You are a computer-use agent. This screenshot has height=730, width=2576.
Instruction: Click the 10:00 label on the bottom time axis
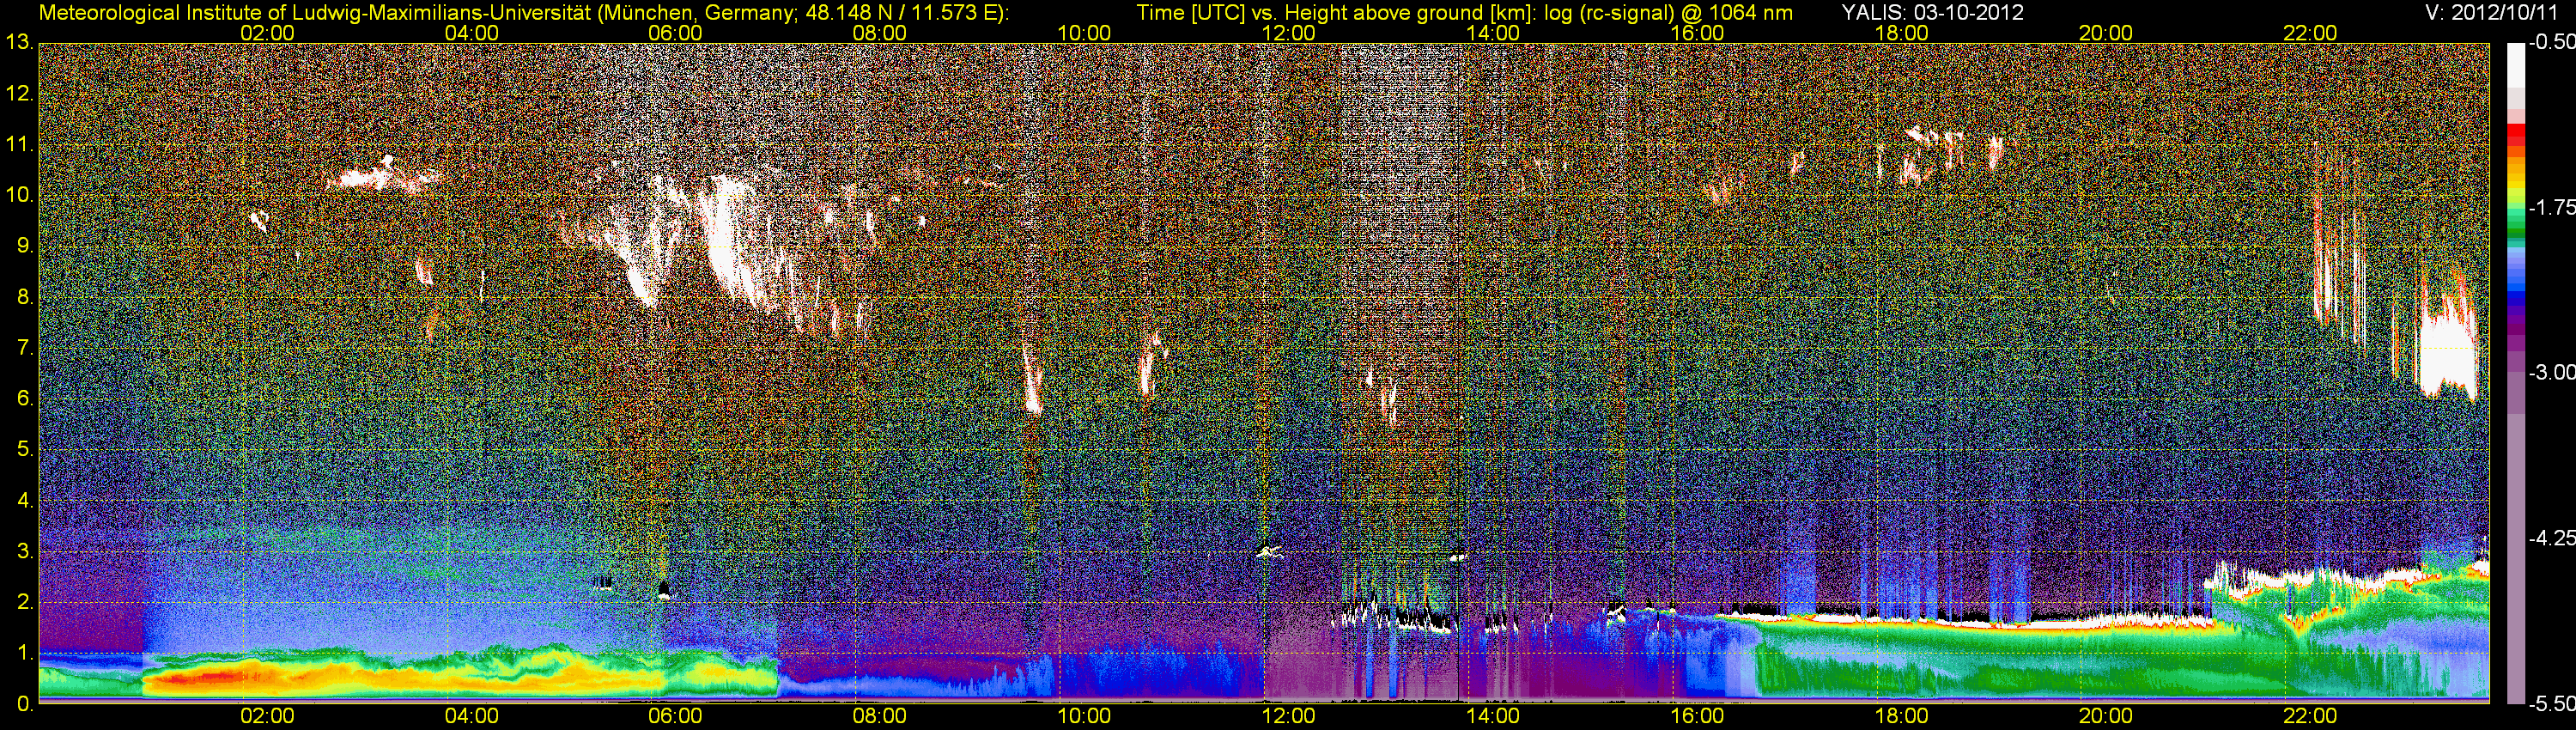(x=1084, y=716)
